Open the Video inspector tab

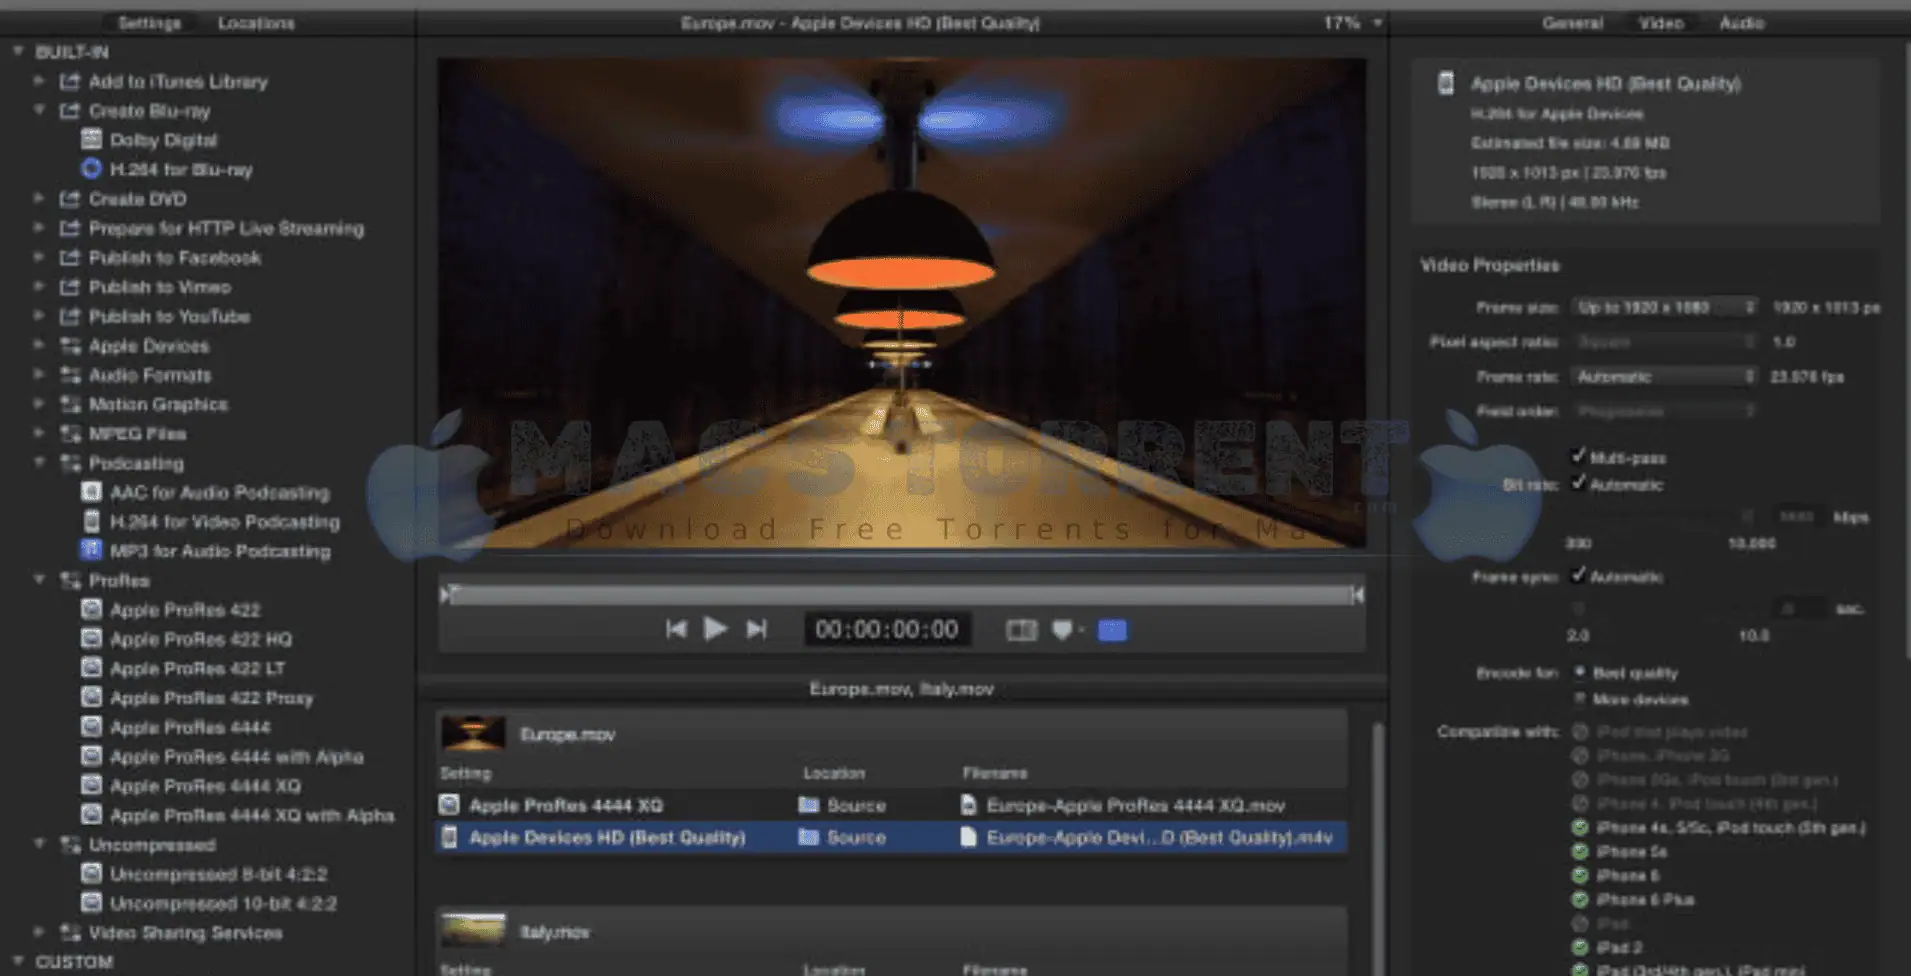(1660, 22)
